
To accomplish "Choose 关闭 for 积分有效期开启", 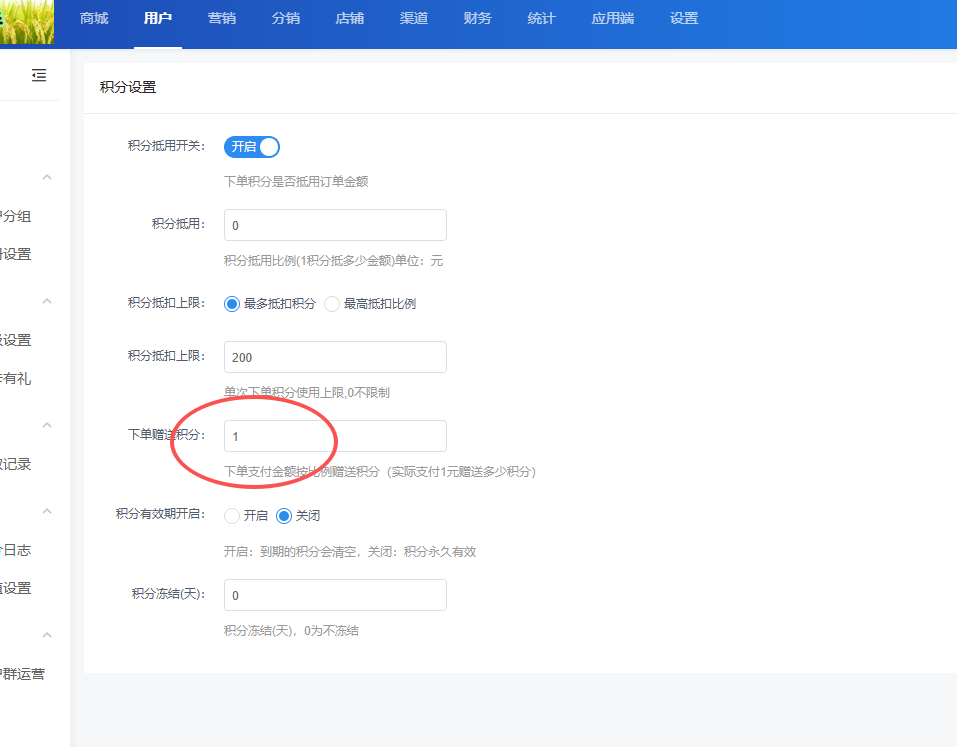I will click(284, 516).
